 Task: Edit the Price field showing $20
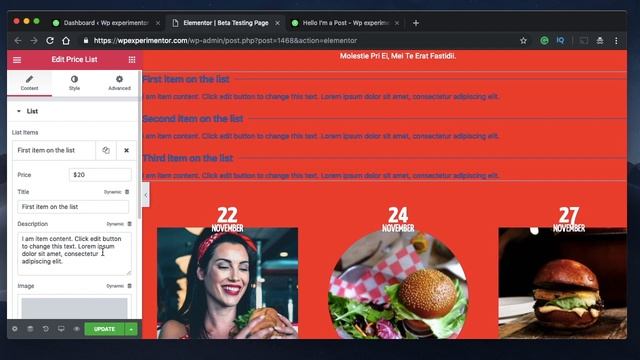(x=100, y=175)
